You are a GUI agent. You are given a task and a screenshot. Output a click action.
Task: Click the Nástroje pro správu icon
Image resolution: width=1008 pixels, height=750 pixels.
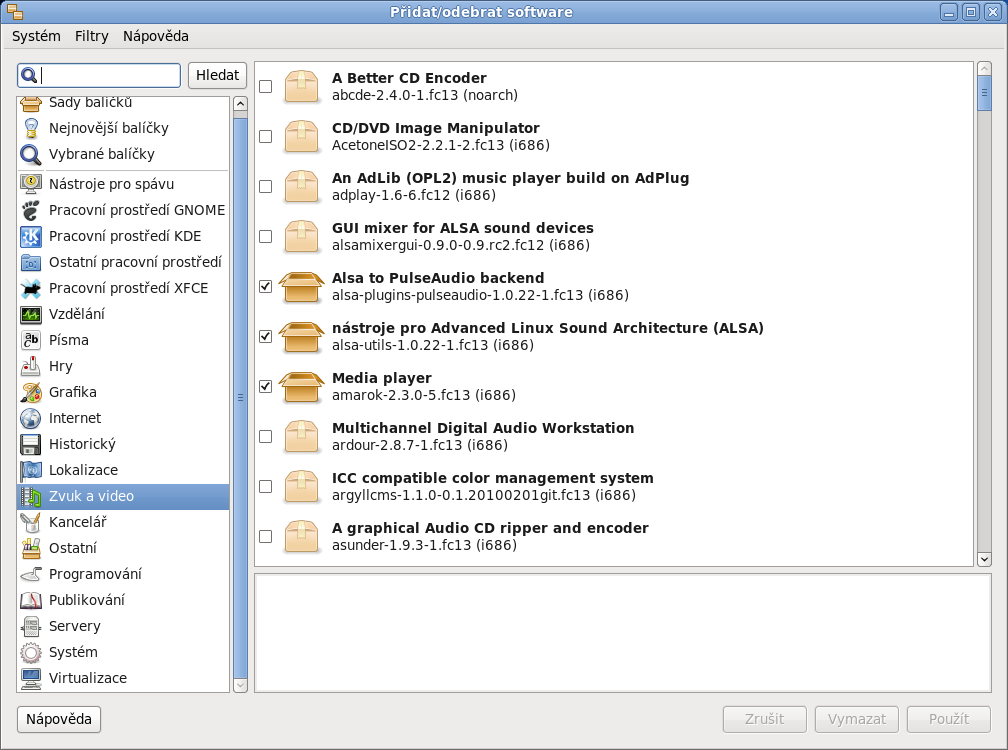[x=31, y=184]
